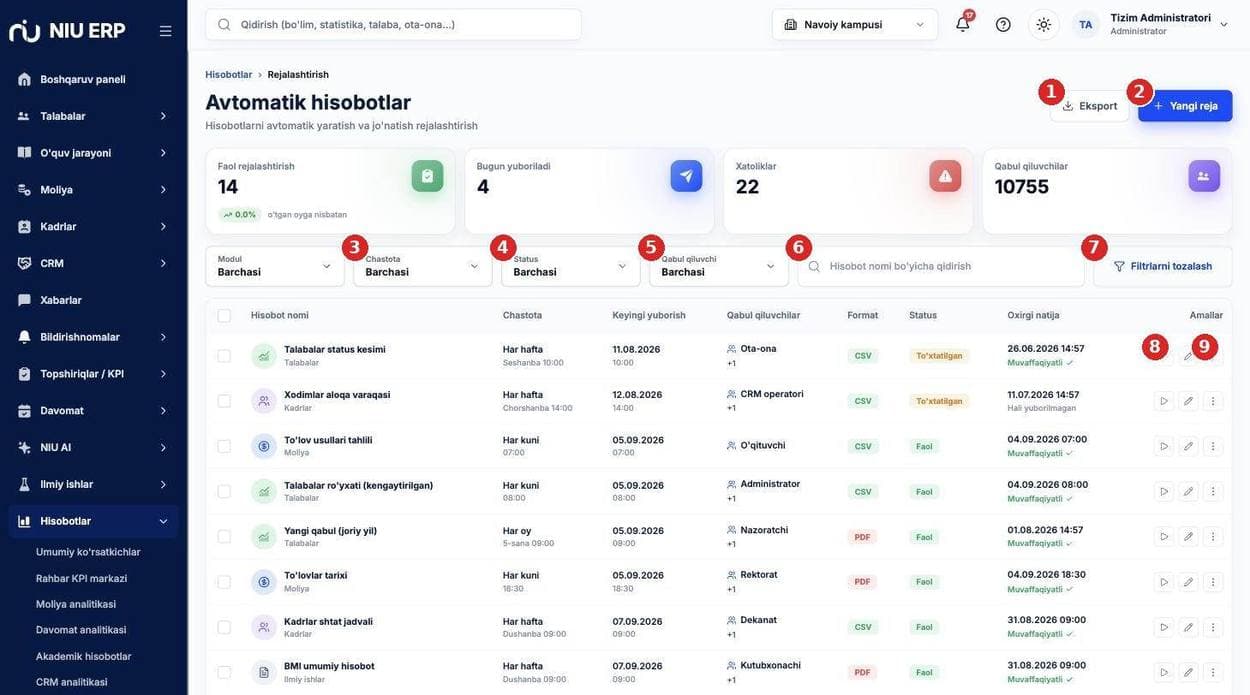Viewport: 1250px width, 695px height.
Task: Check the Xodimlar aloqa varaqasi row checkbox
Action: (x=224, y=401)
